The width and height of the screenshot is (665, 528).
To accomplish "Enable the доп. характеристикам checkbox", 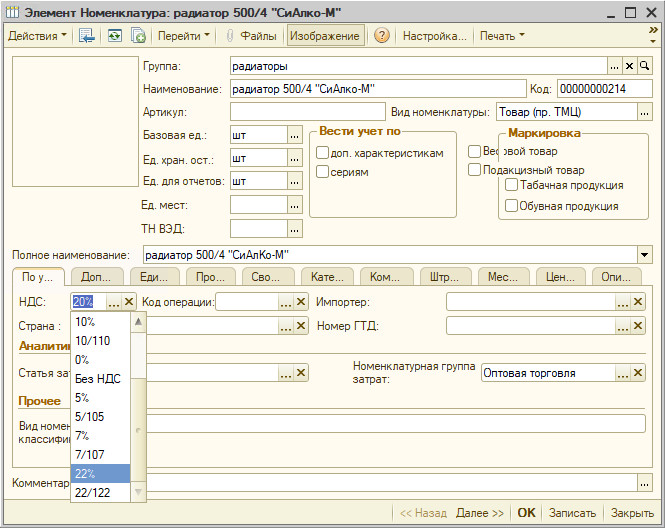I will [323, 153].
